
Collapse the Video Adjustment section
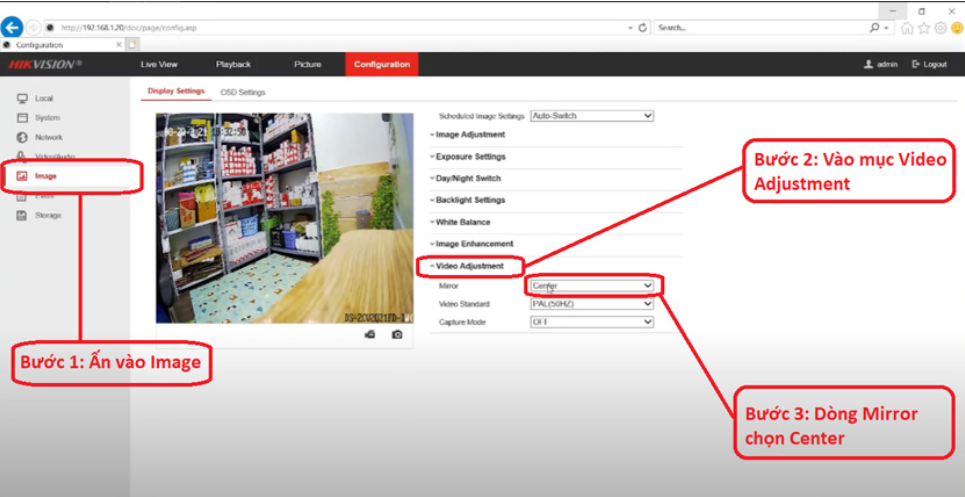469,266
